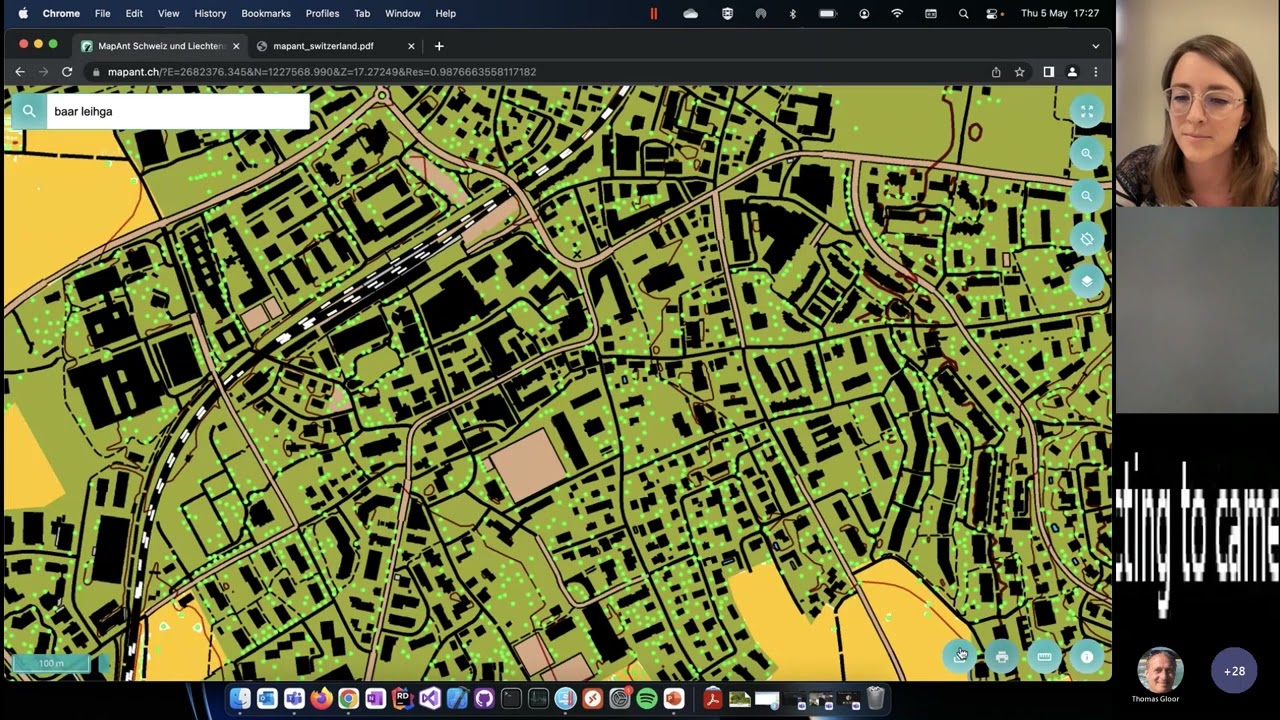Activate the ruler measurement tool
1280x720 pixels.
click(x=1045, y=656)
